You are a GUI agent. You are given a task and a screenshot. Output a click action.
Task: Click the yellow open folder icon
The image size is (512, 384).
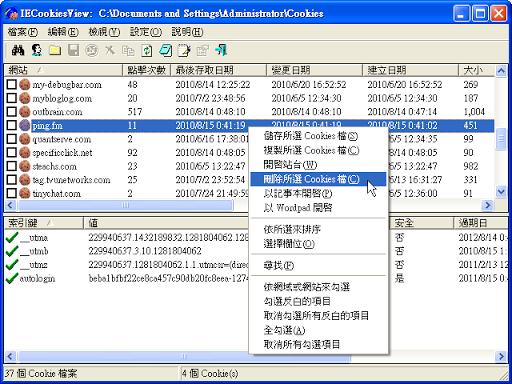click(x=55, y=51)
